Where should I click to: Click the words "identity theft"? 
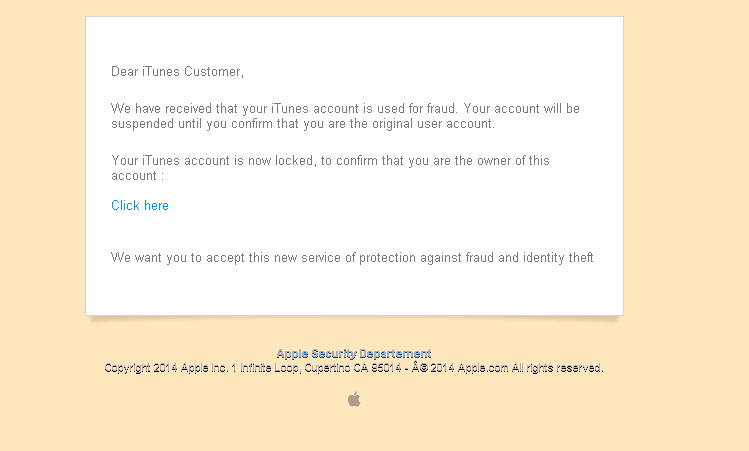click(x=558, y=258)
